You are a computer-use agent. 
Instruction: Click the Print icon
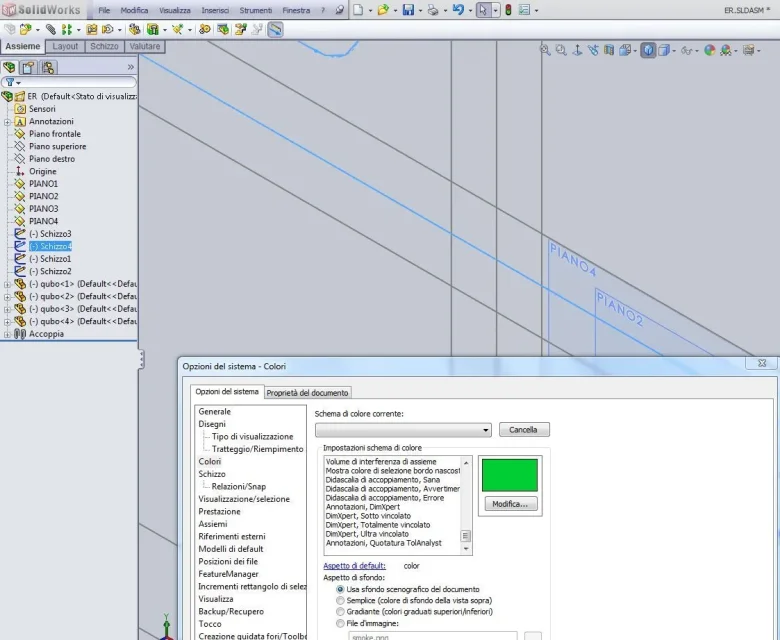[x=433, y=10]
